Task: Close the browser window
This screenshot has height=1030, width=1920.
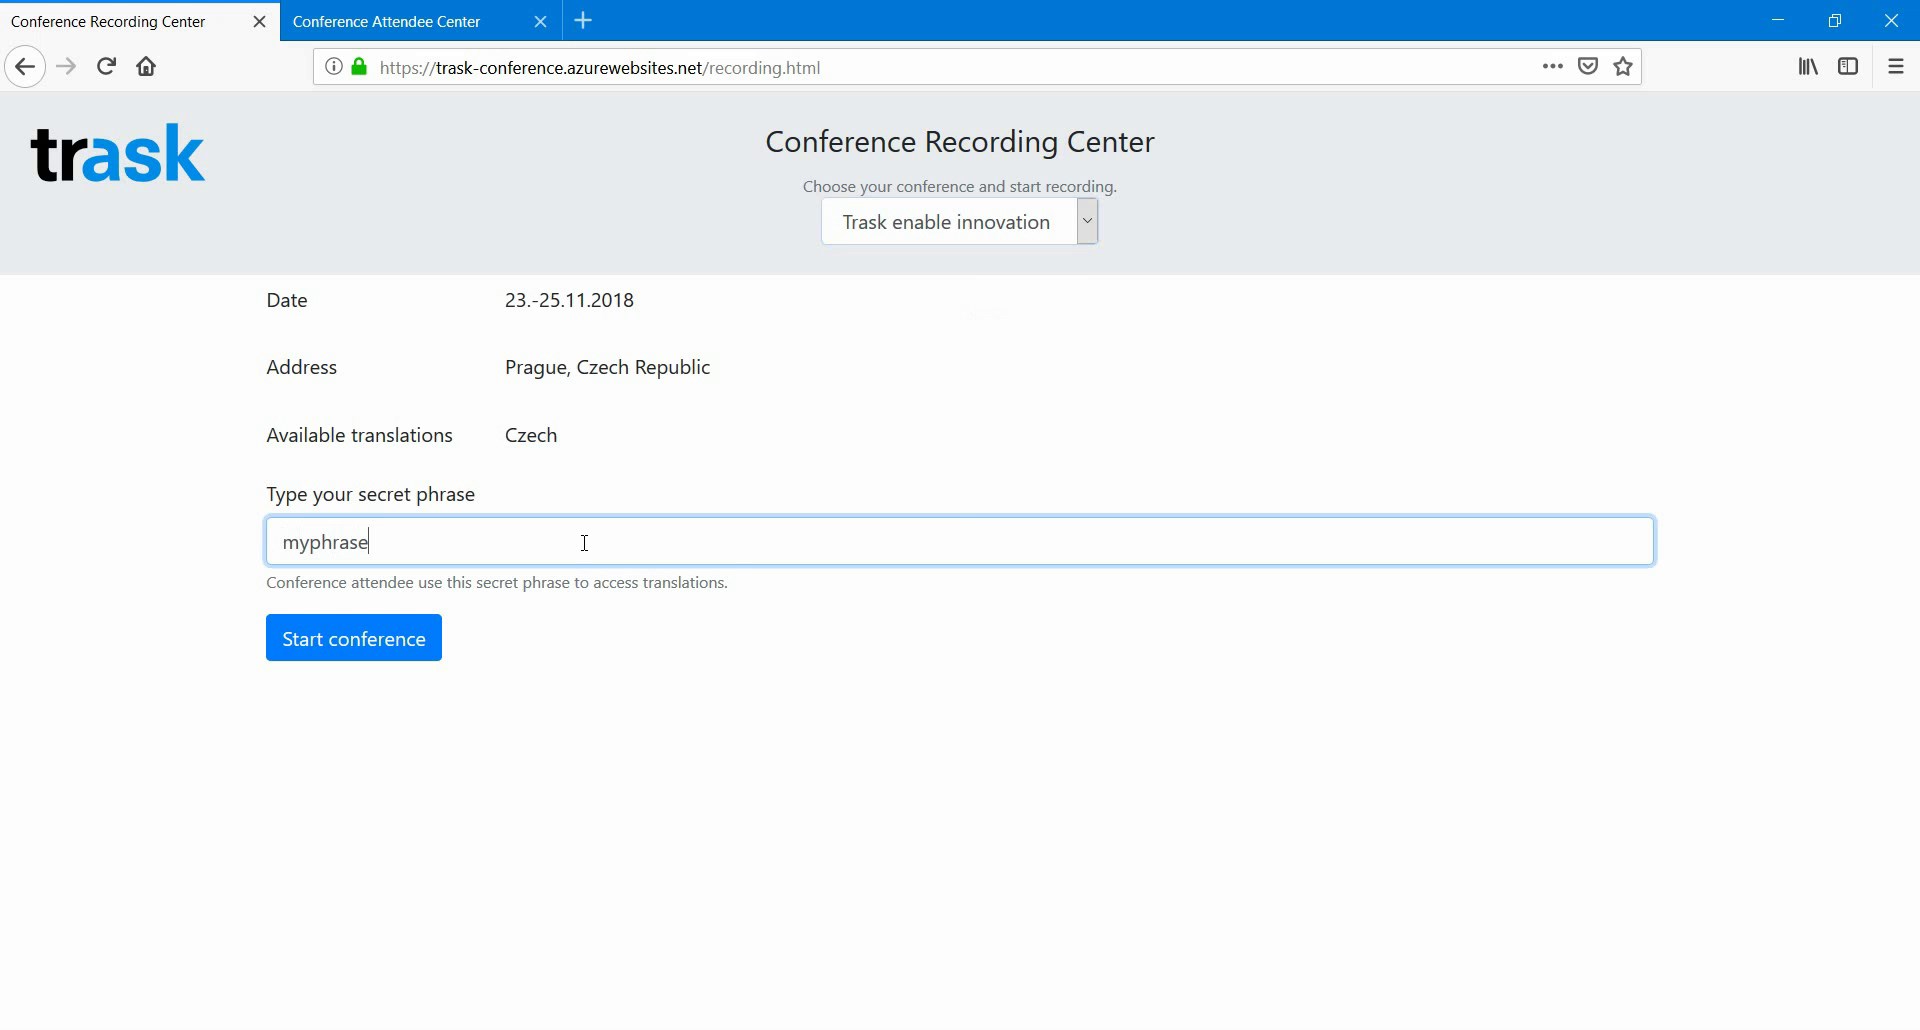Action: click(1892, 20)
